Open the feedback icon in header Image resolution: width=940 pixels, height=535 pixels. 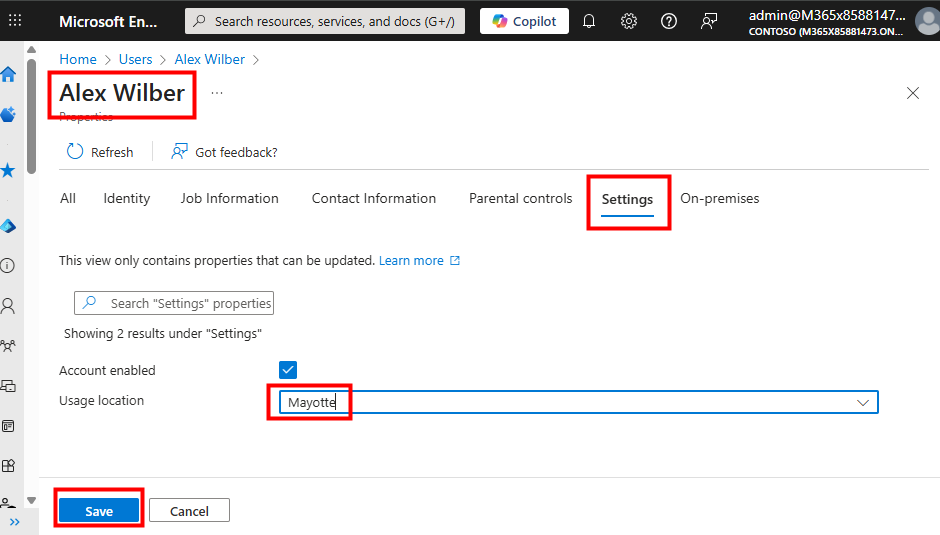tap(709, 21)
